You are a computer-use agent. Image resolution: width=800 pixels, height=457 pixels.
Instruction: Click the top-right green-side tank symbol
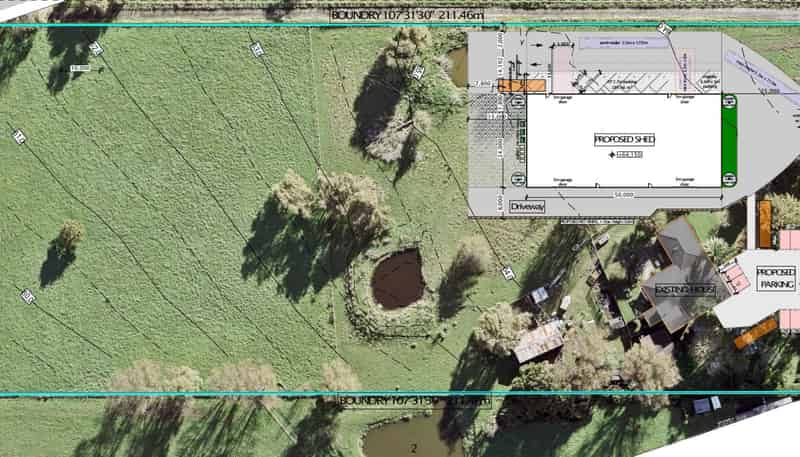(x=729, y=99)
